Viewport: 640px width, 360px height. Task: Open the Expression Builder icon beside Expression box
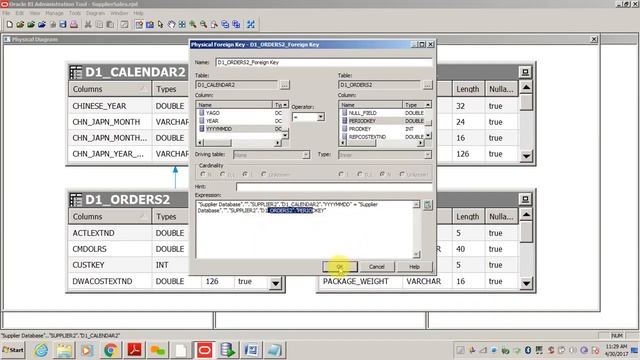point(427,204)
